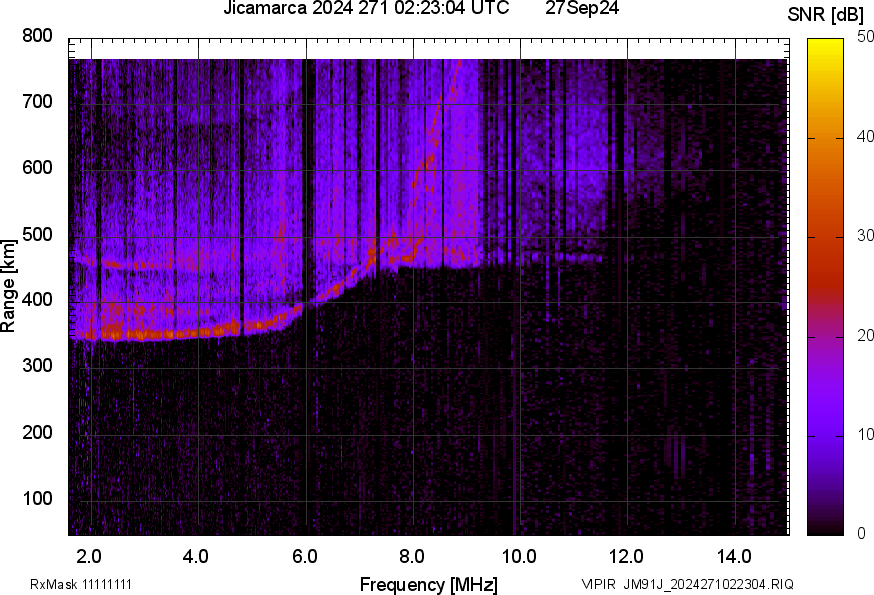Click the black bottom of the SNR colorbar

pyautogui.click(x=824, y=527)
